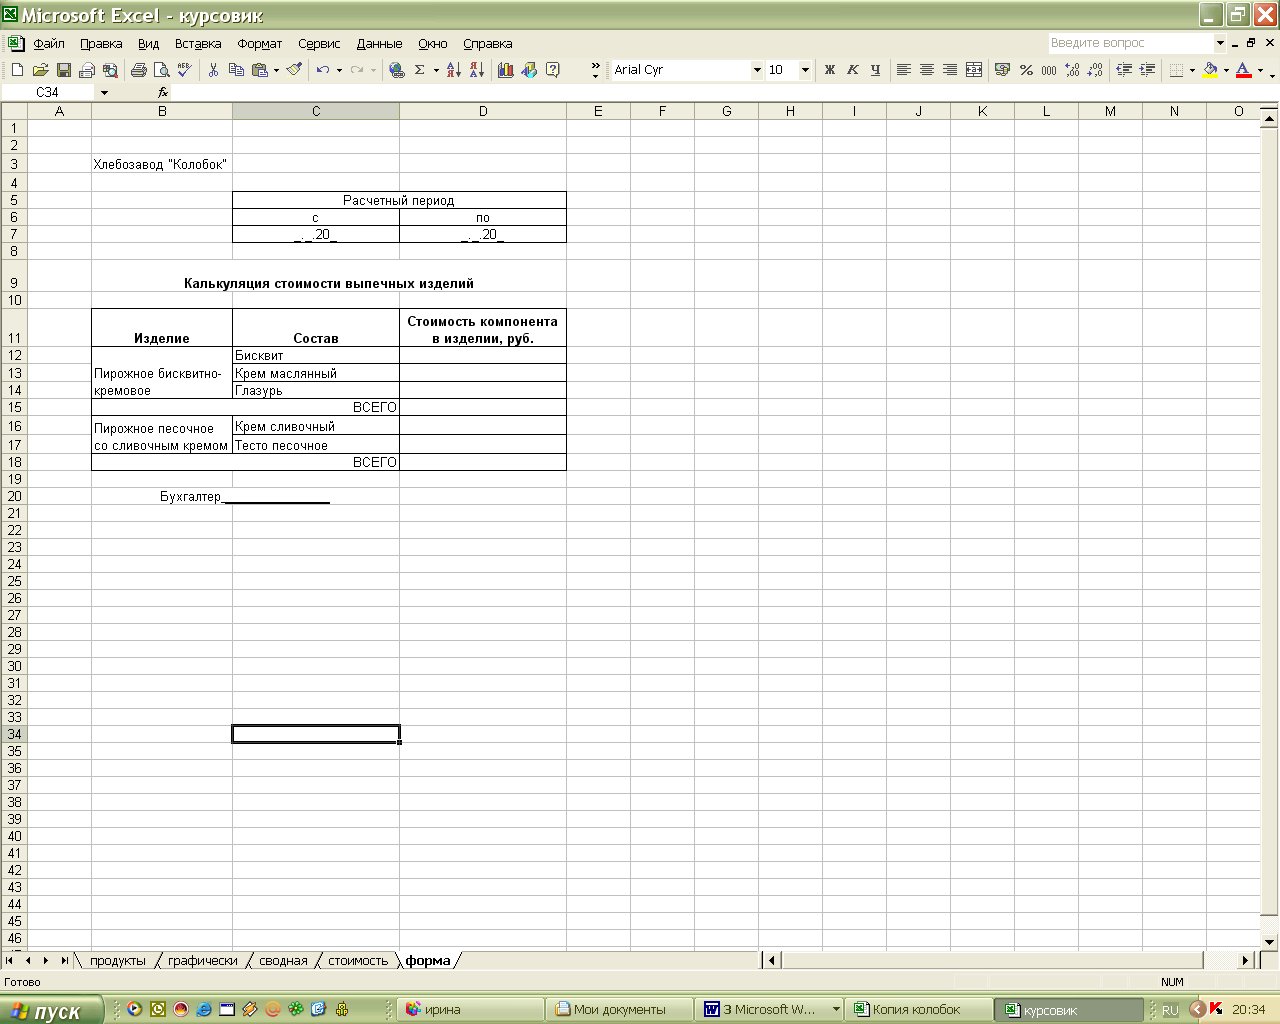Image resolution: width=1280 pixels, height=1024 pixels.
Task: Sort descending with the toolbar icon
Action: pyautogui.click(x=476, y=70)
